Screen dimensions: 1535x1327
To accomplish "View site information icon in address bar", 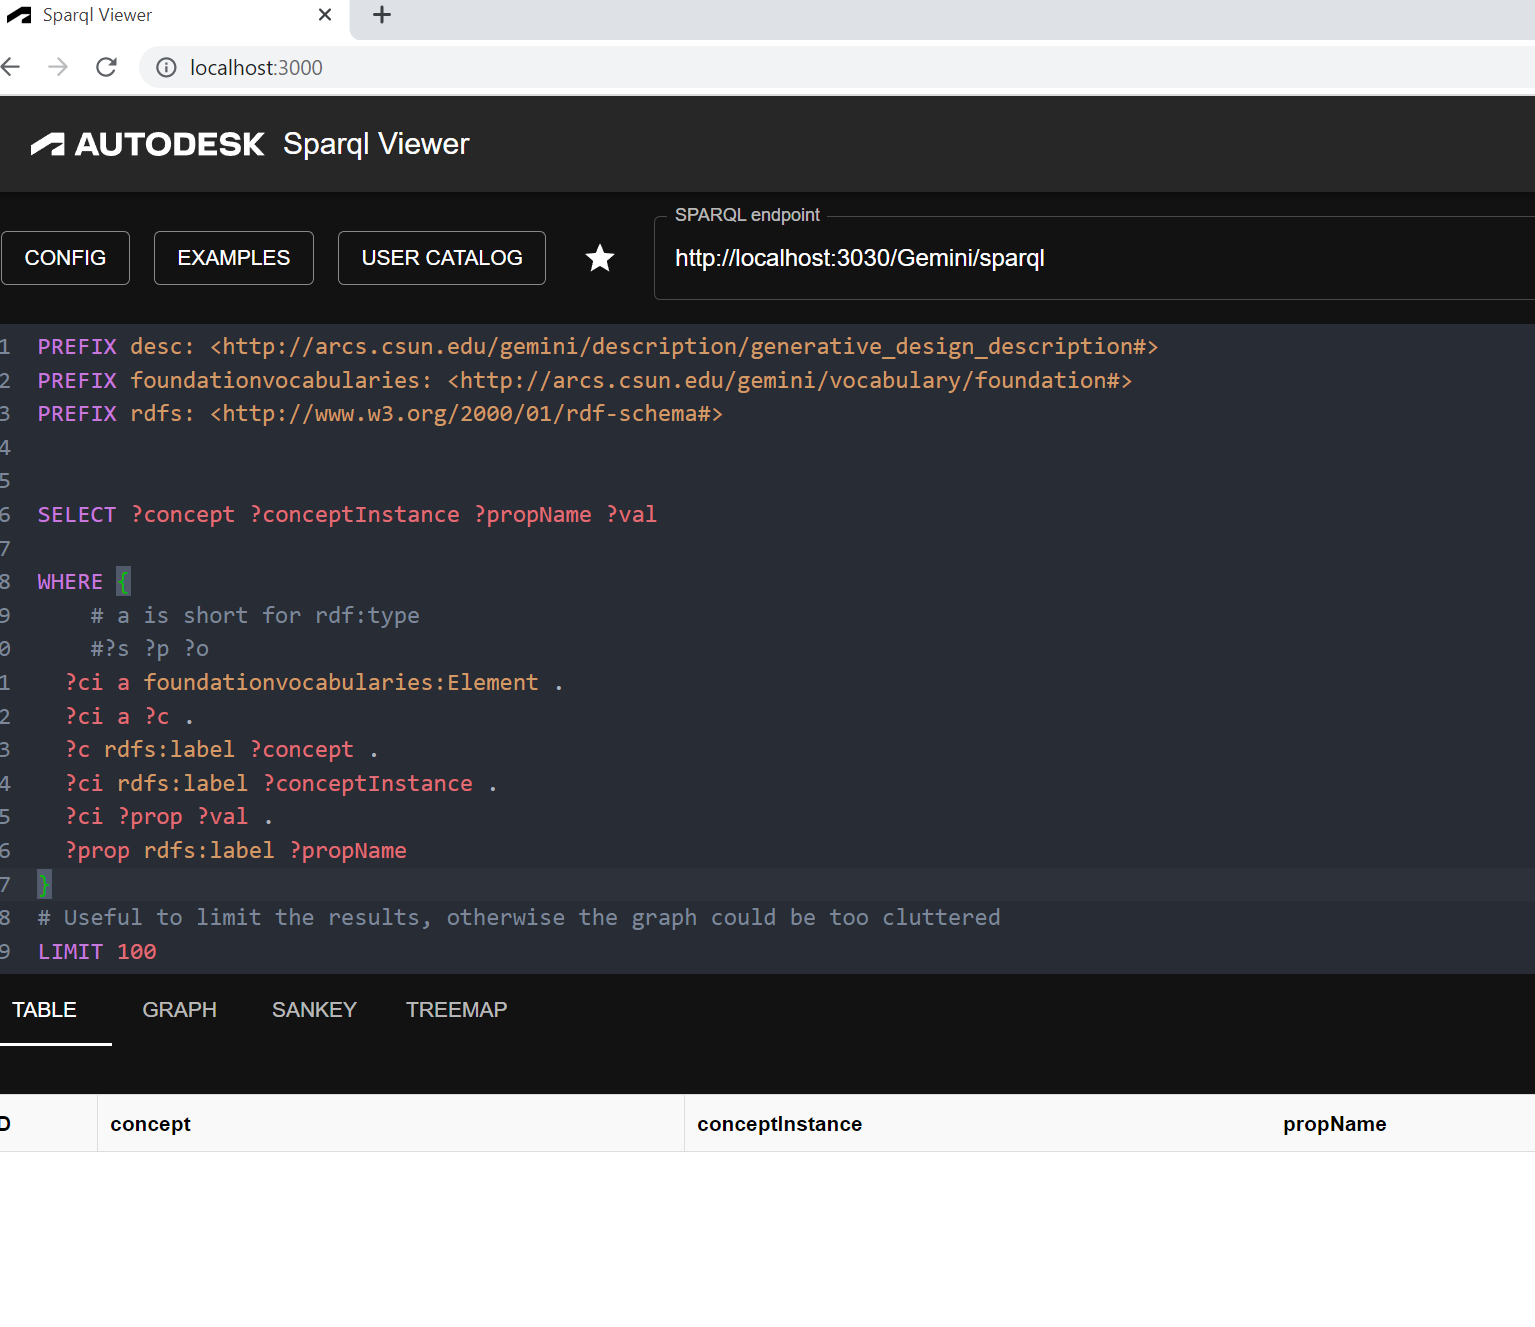I will [x=166, y=67].
